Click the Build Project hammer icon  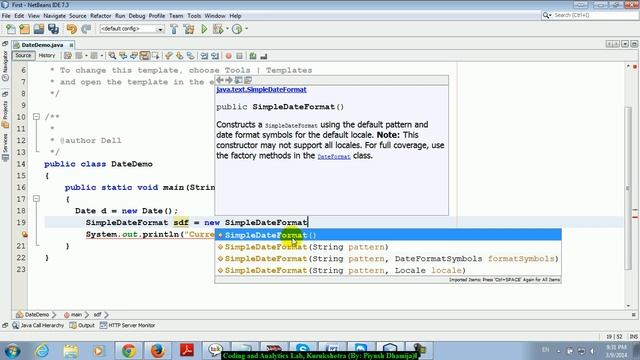click(x=174, y=29)
